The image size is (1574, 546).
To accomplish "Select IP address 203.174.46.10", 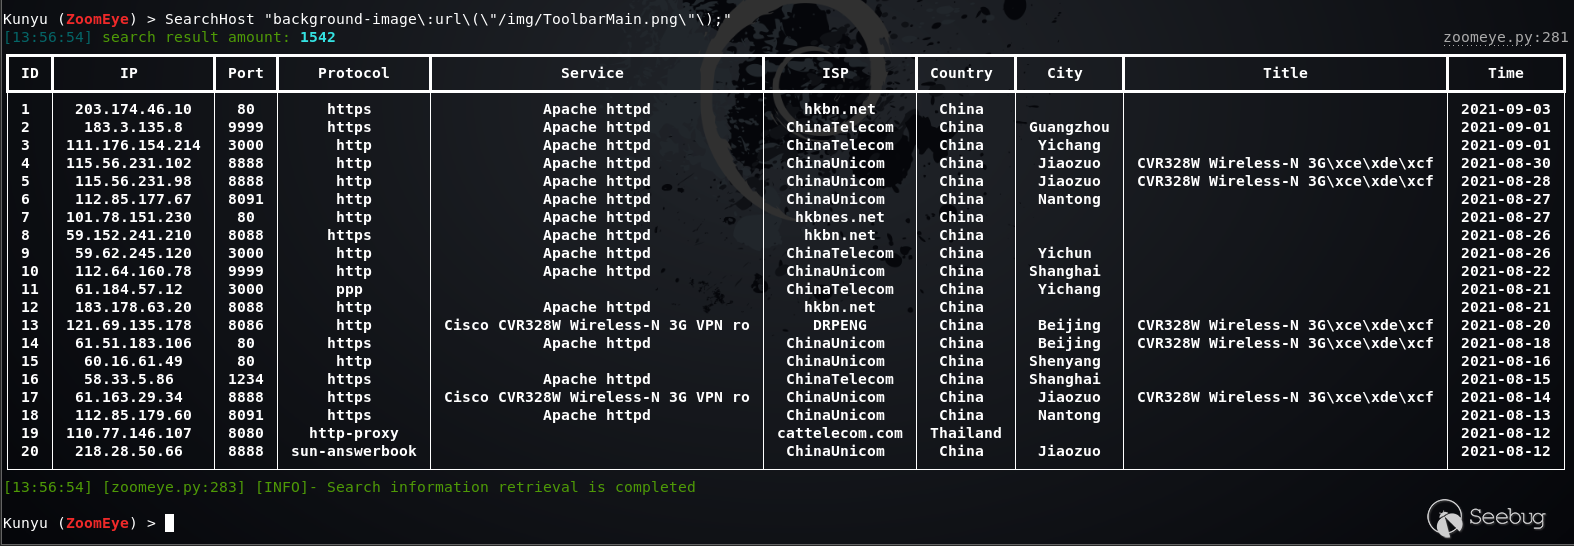I will pos(133,109).
